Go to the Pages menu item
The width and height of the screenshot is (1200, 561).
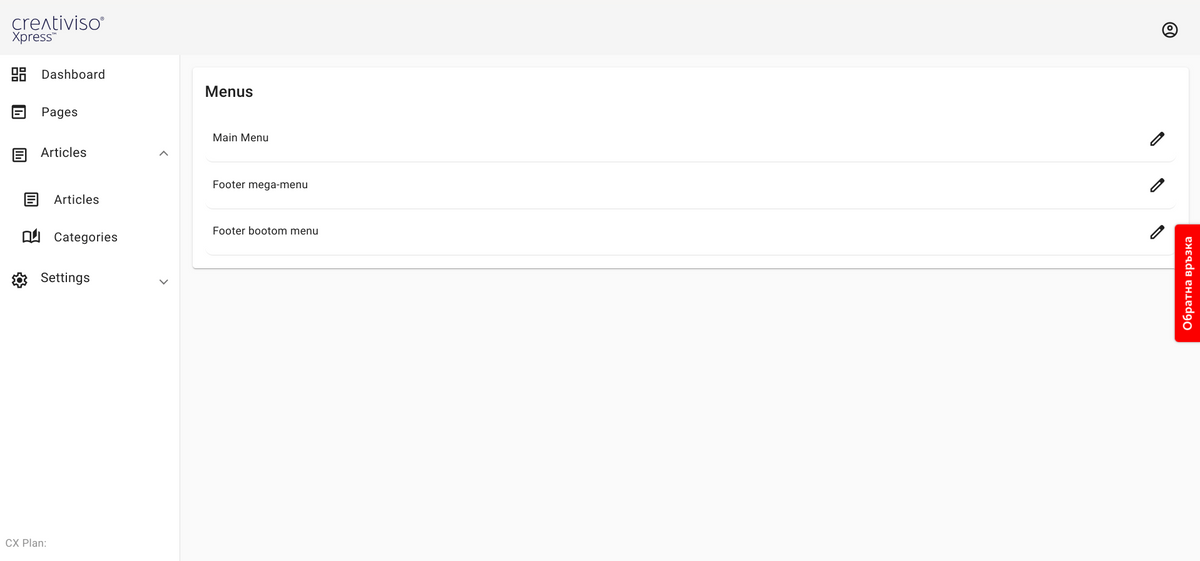[59, 112]
